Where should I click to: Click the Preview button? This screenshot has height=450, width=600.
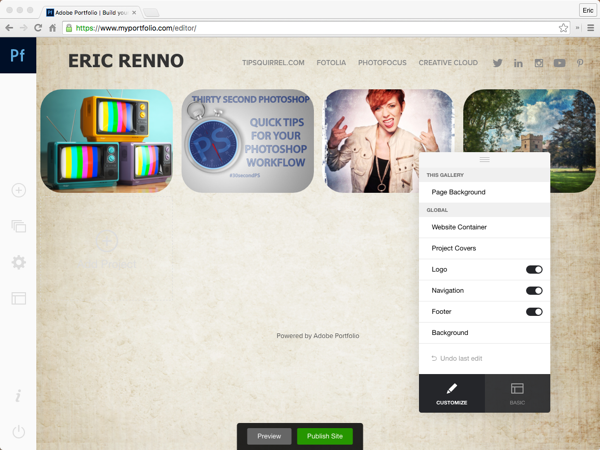269,436
